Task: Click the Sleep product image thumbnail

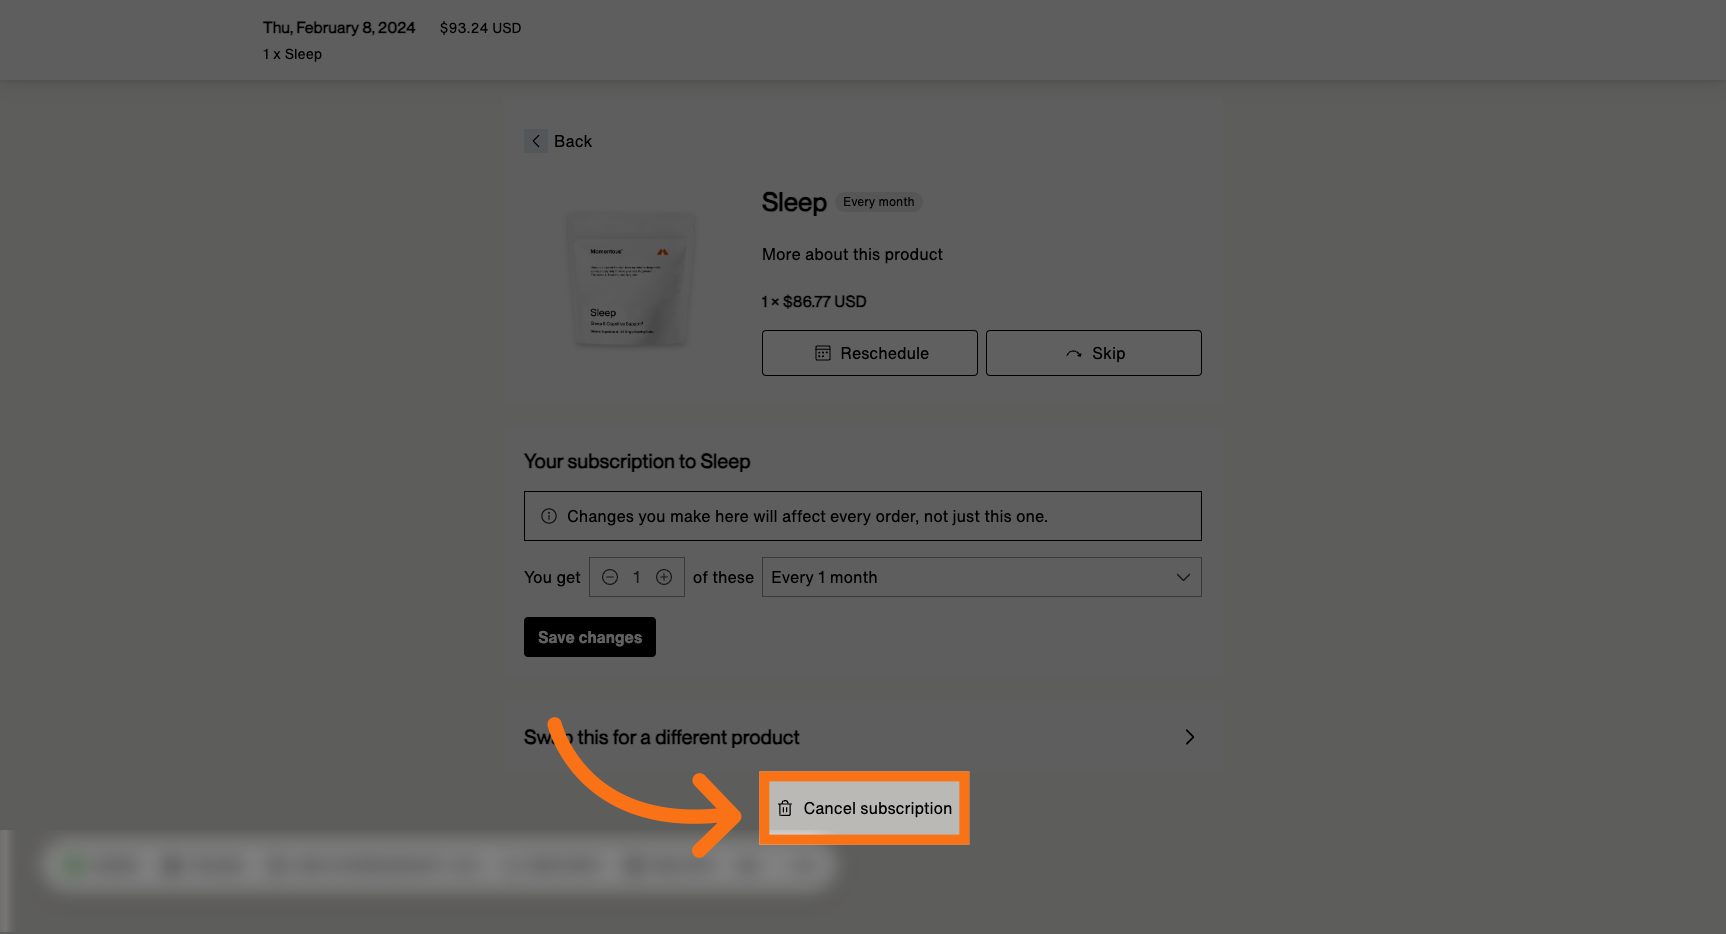Action: 630,280
